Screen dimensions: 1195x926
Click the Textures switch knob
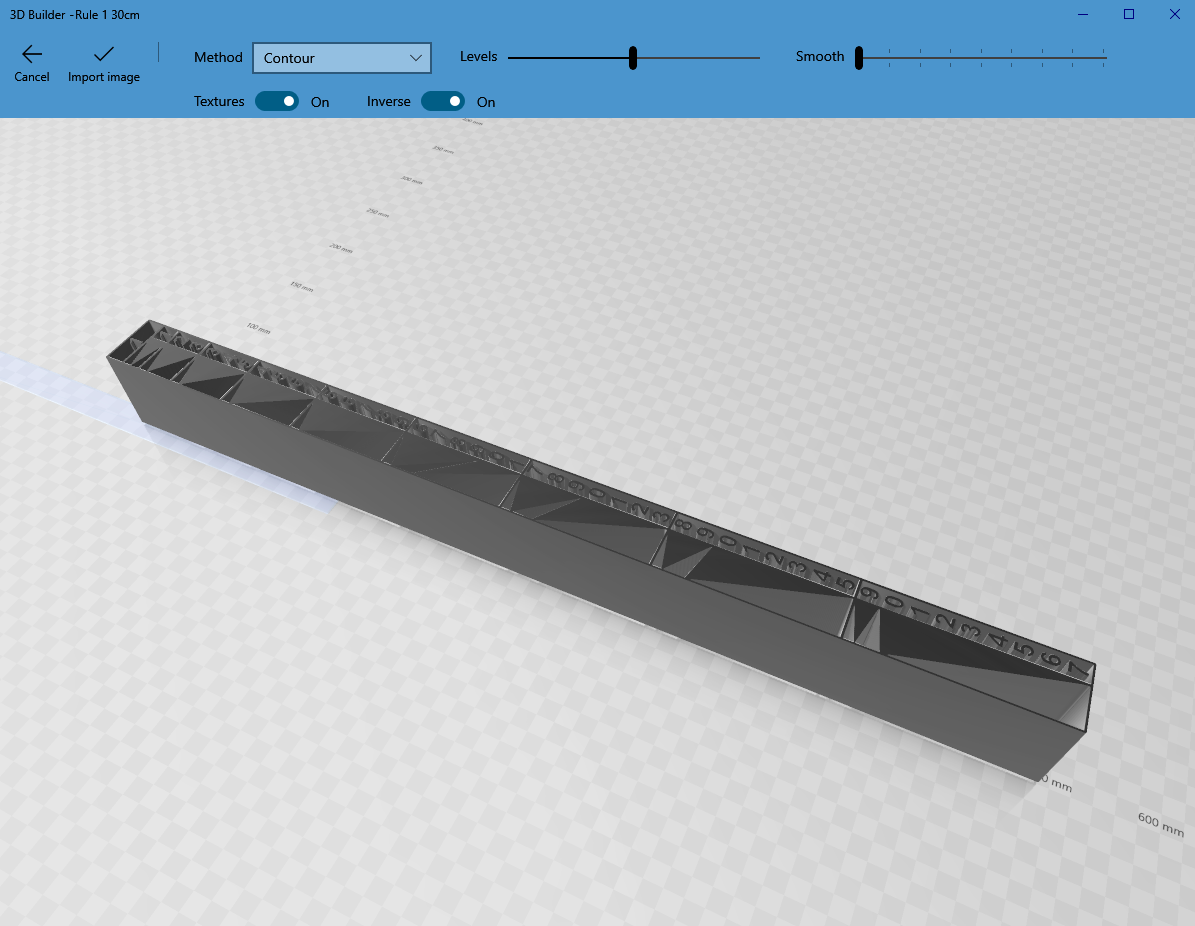[x=287, y=101]
